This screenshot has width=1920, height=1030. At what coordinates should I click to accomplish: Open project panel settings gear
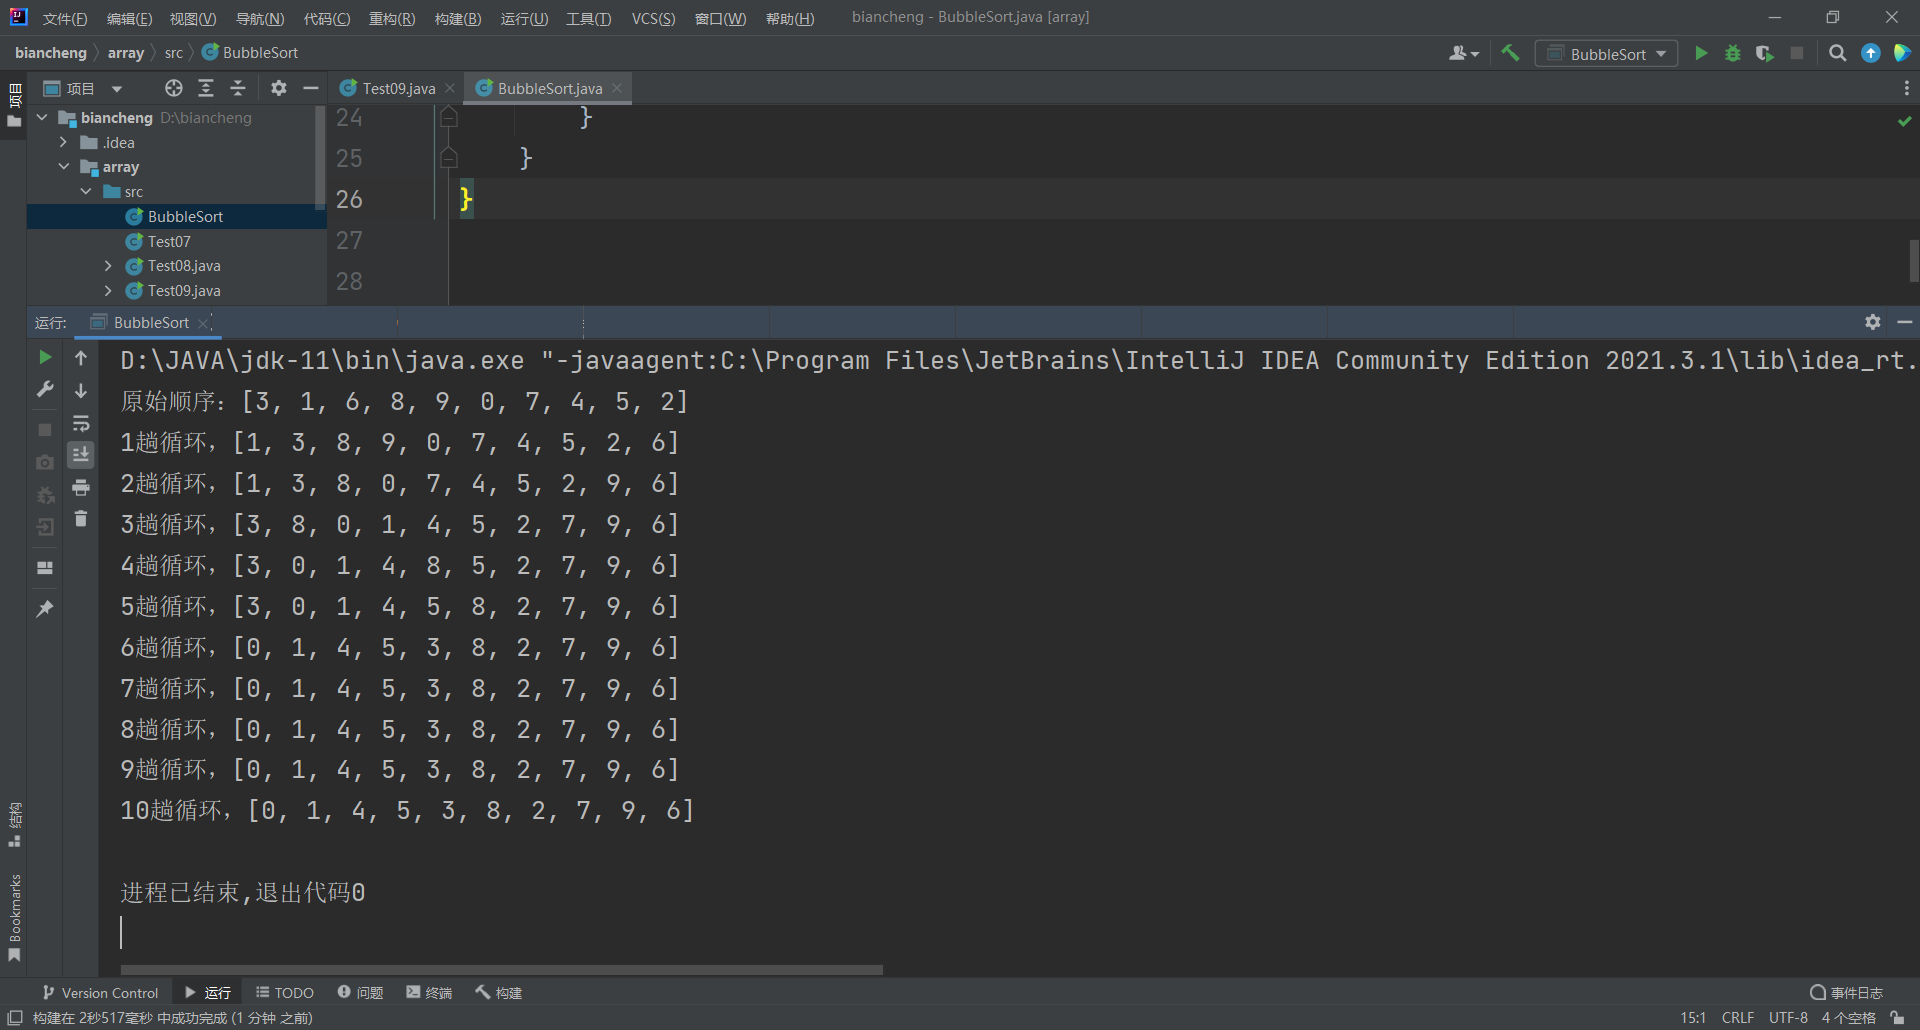(x=279, y=88)
